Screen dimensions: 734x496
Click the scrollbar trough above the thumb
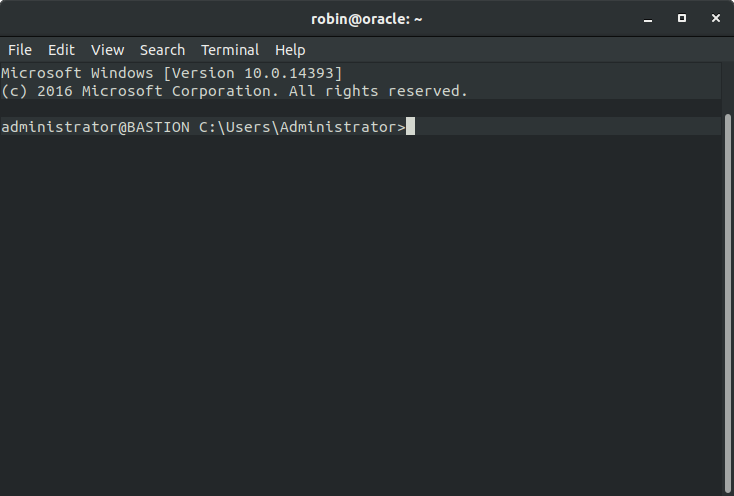click(728, 88)
